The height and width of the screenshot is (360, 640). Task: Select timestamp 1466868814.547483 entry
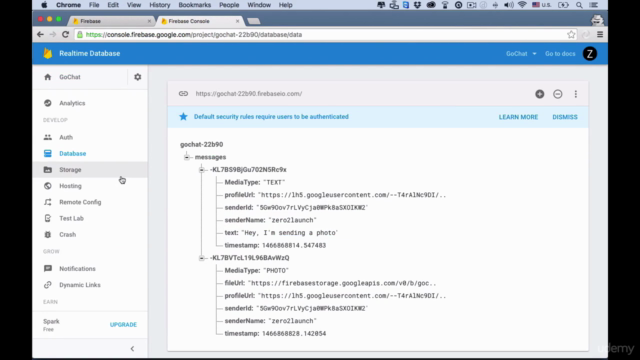275,245
